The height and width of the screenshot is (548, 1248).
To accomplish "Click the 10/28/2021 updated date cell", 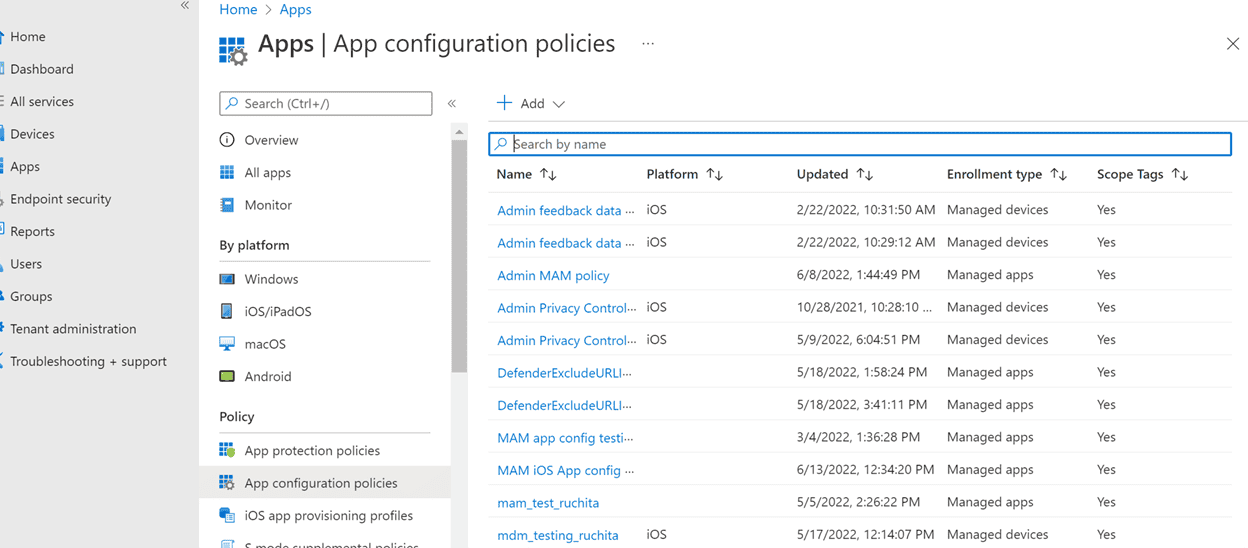I will click(864, 308).
